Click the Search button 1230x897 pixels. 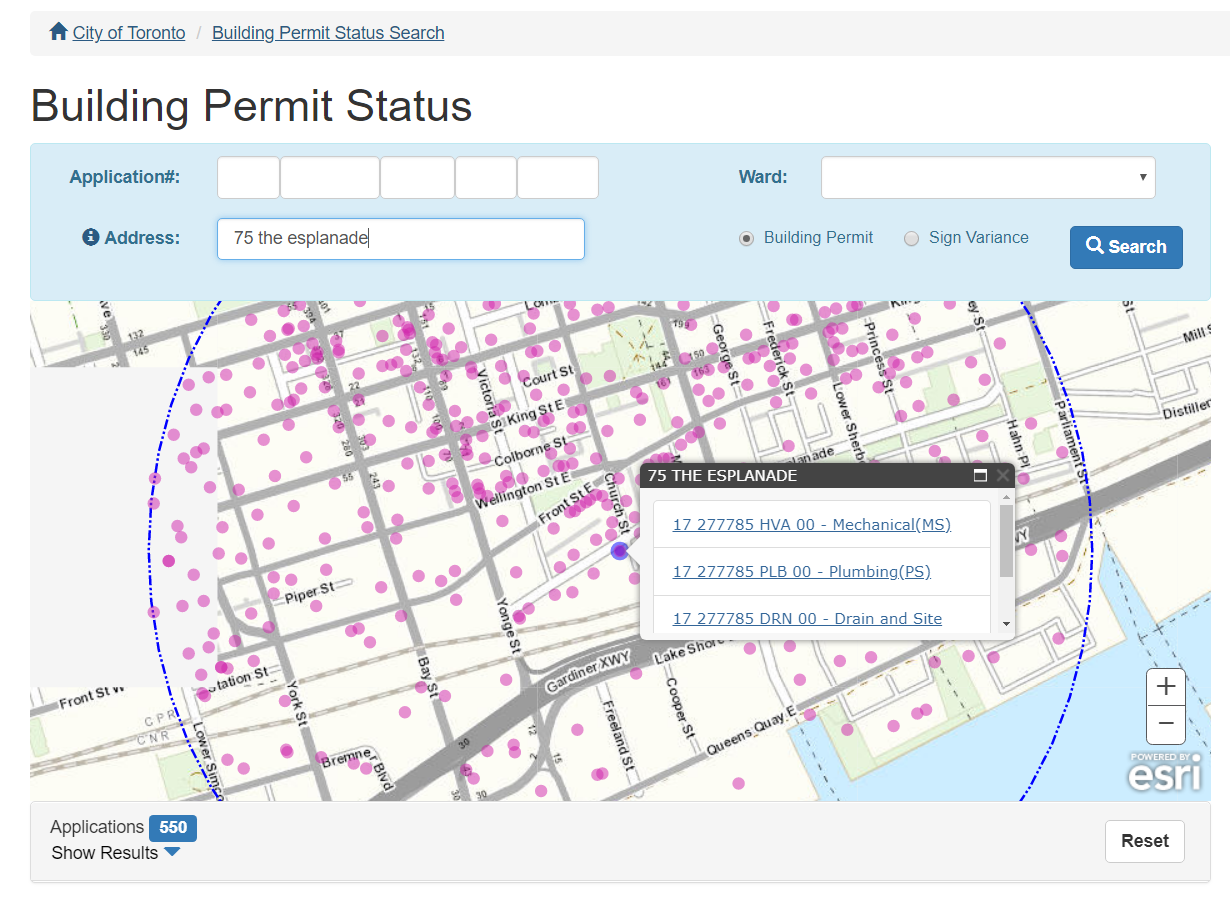(x=1126, y=247)
